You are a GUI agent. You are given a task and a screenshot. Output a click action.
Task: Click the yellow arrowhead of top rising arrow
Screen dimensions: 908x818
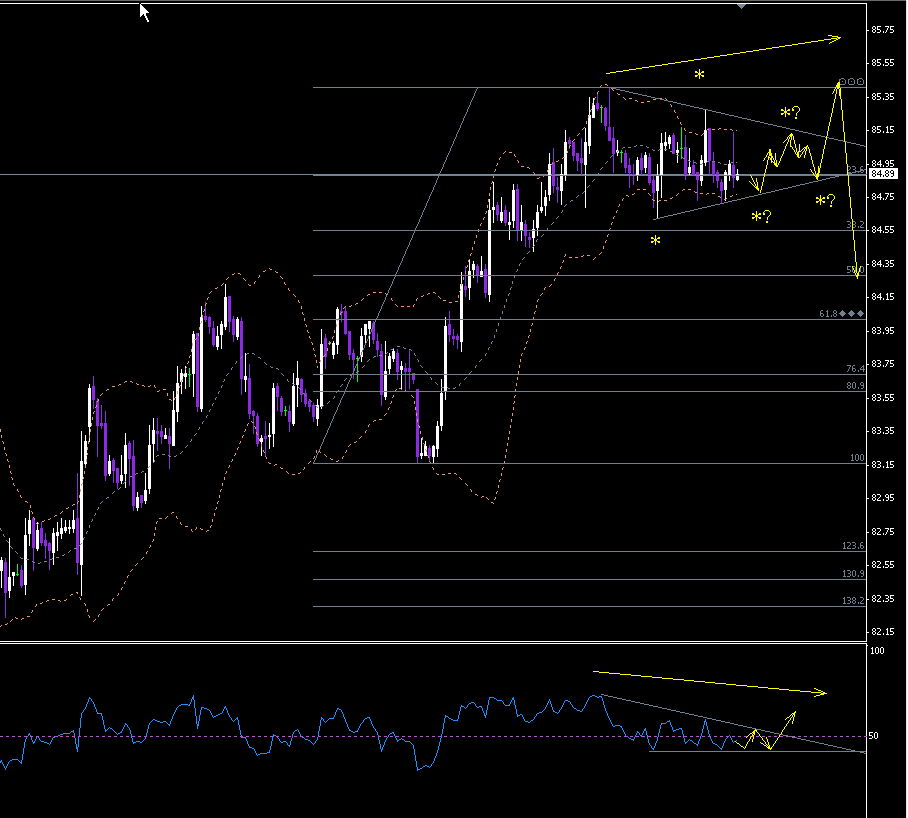click(836, 39)
